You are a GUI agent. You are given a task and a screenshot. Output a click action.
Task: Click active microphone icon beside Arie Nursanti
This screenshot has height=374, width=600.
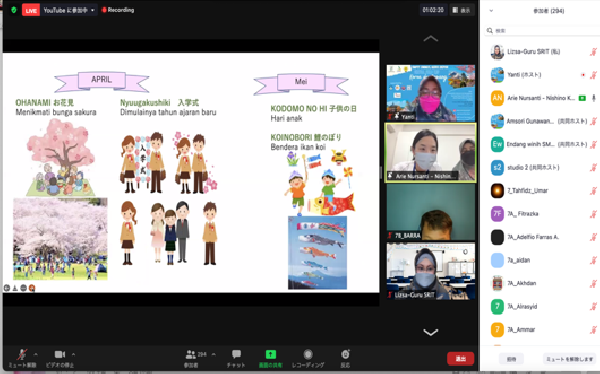coord(593,98)
